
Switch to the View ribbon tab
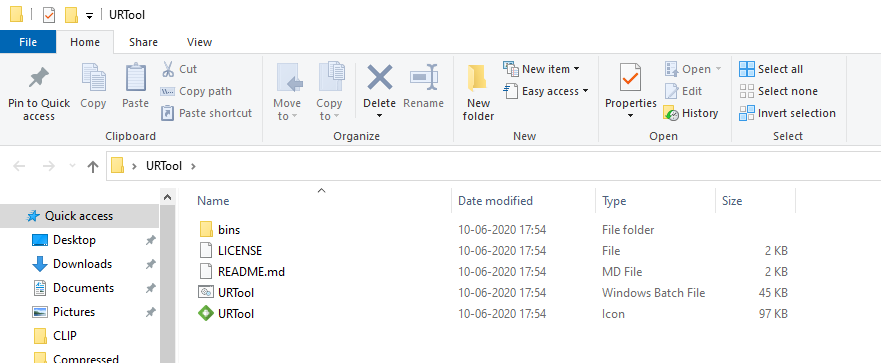(x=199, y=42)
